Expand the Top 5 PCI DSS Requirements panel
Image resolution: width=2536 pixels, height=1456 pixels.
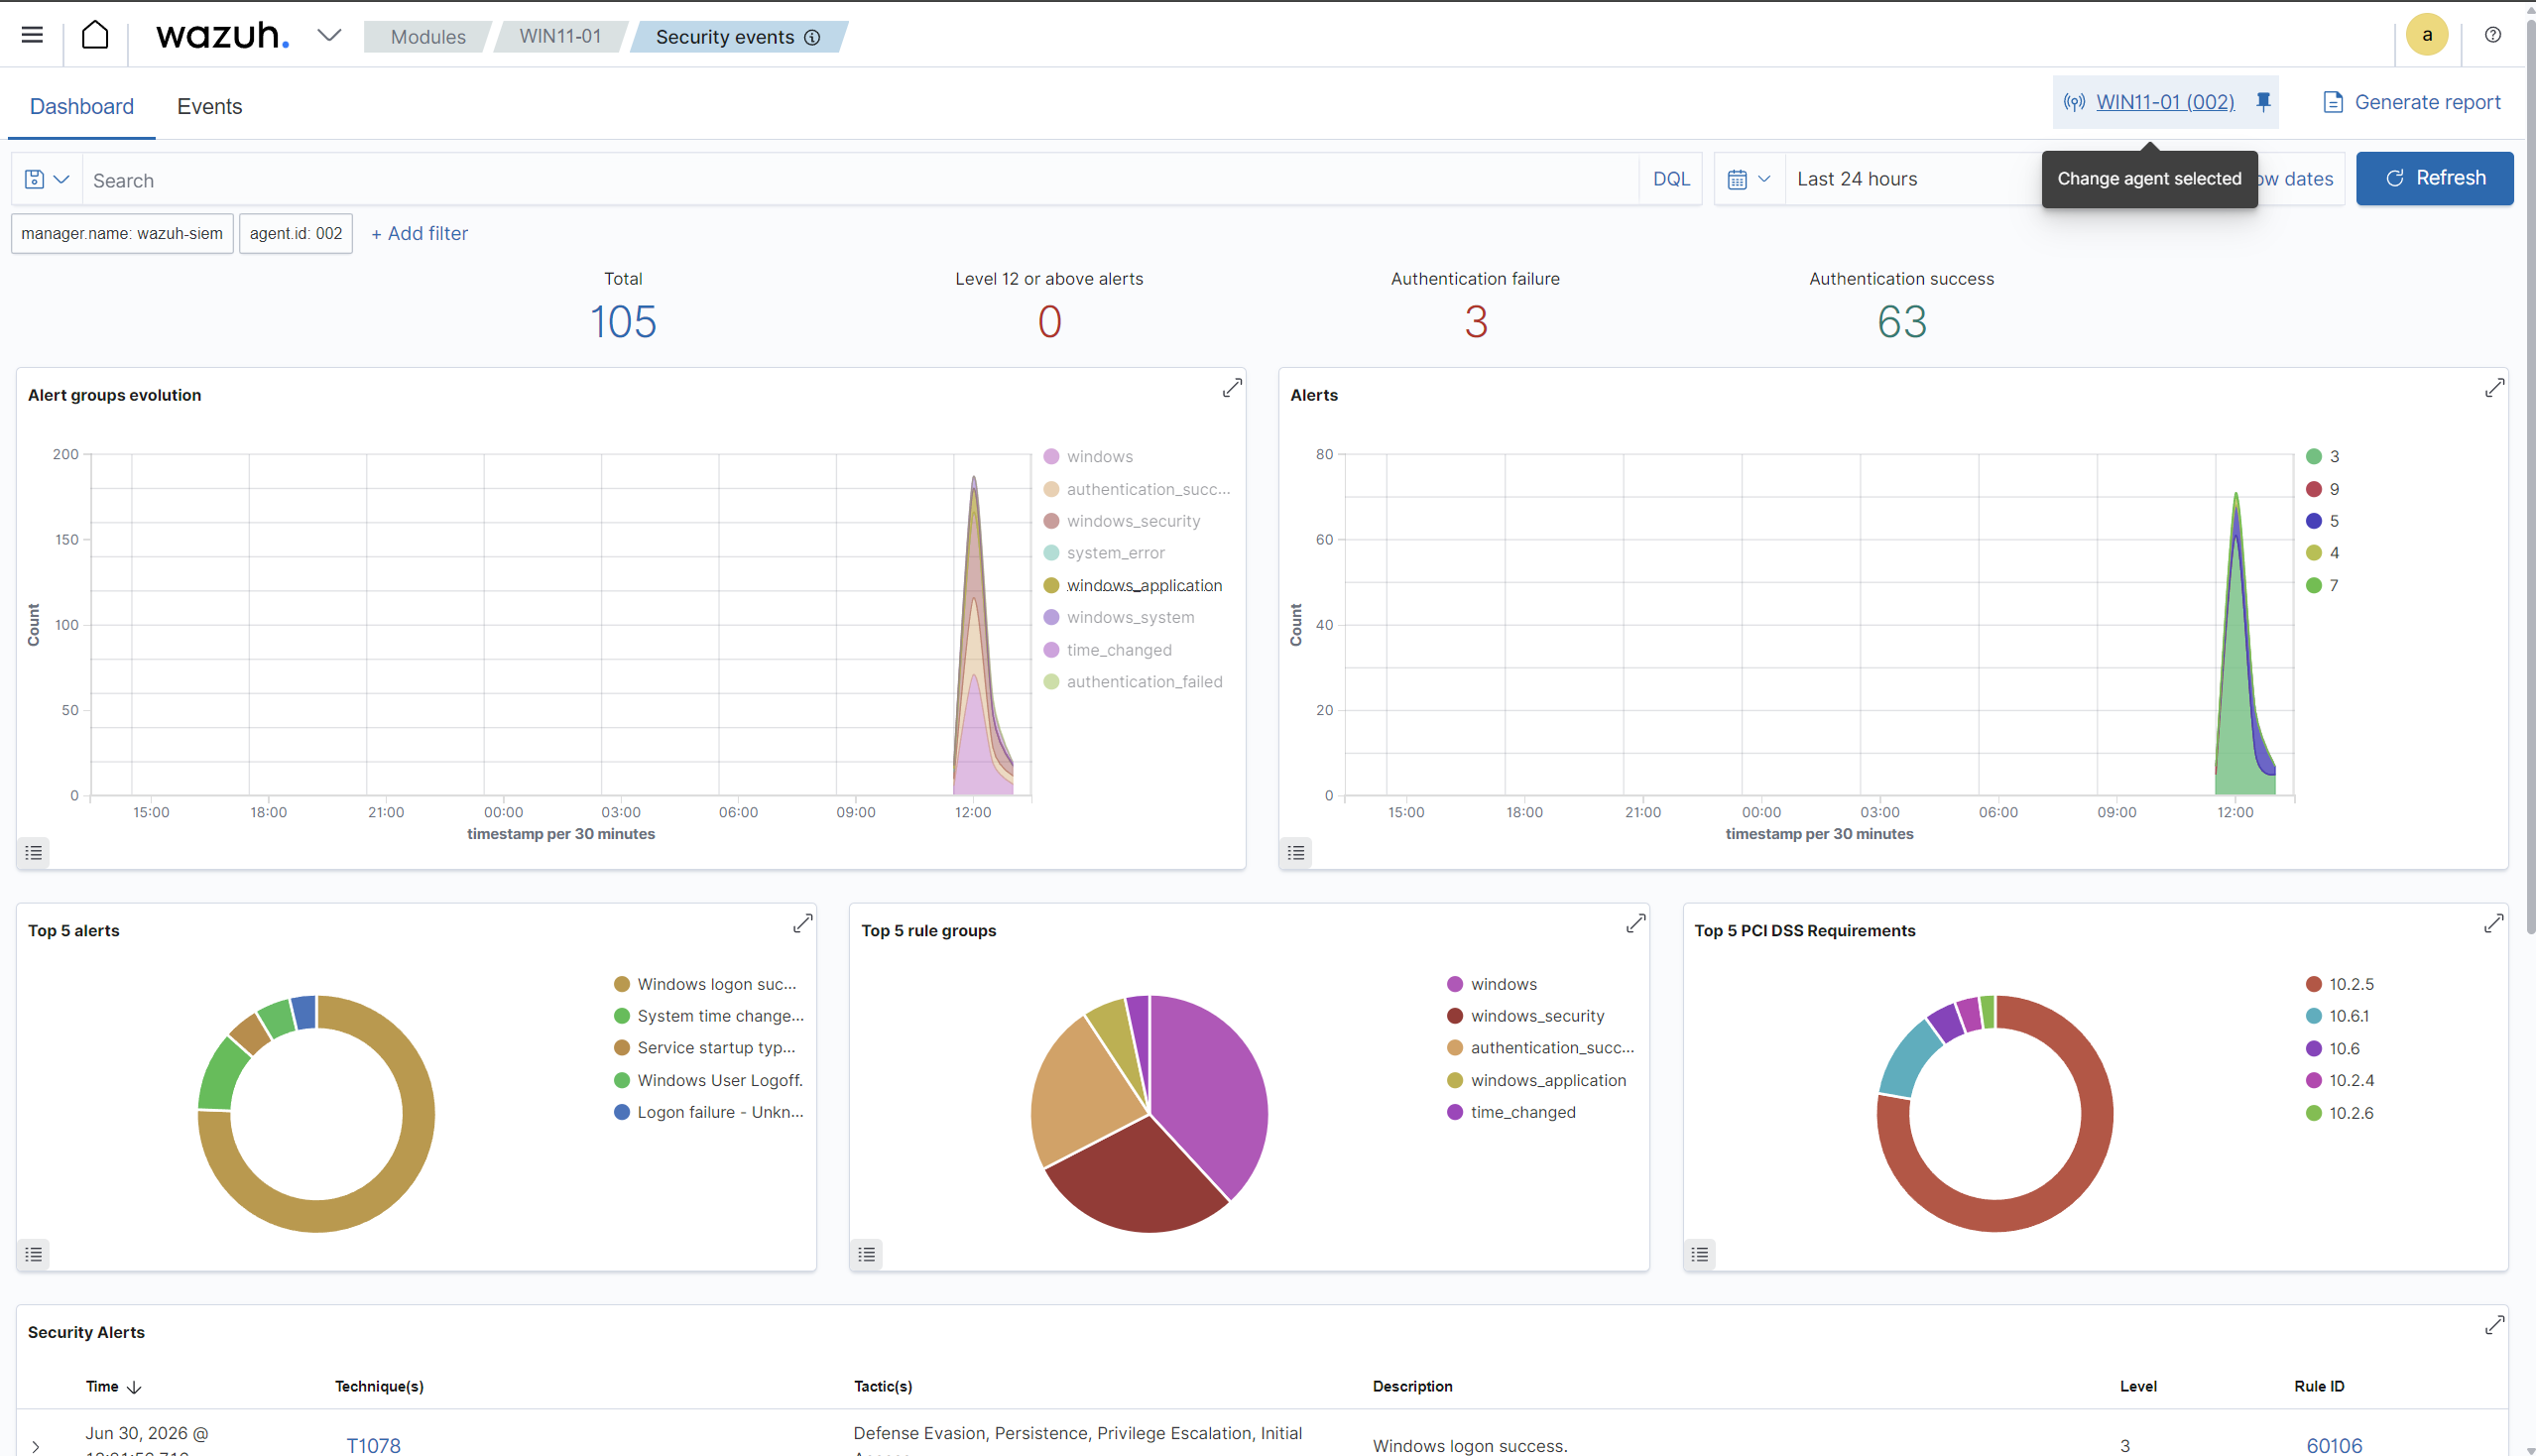click(x=2493, y=923)
